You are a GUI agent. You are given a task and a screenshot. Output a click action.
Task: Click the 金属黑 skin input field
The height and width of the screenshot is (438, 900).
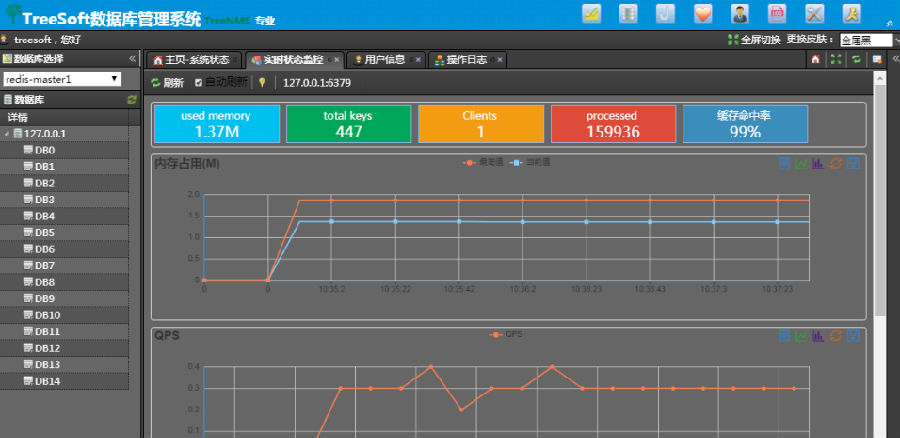pos(866,40)
